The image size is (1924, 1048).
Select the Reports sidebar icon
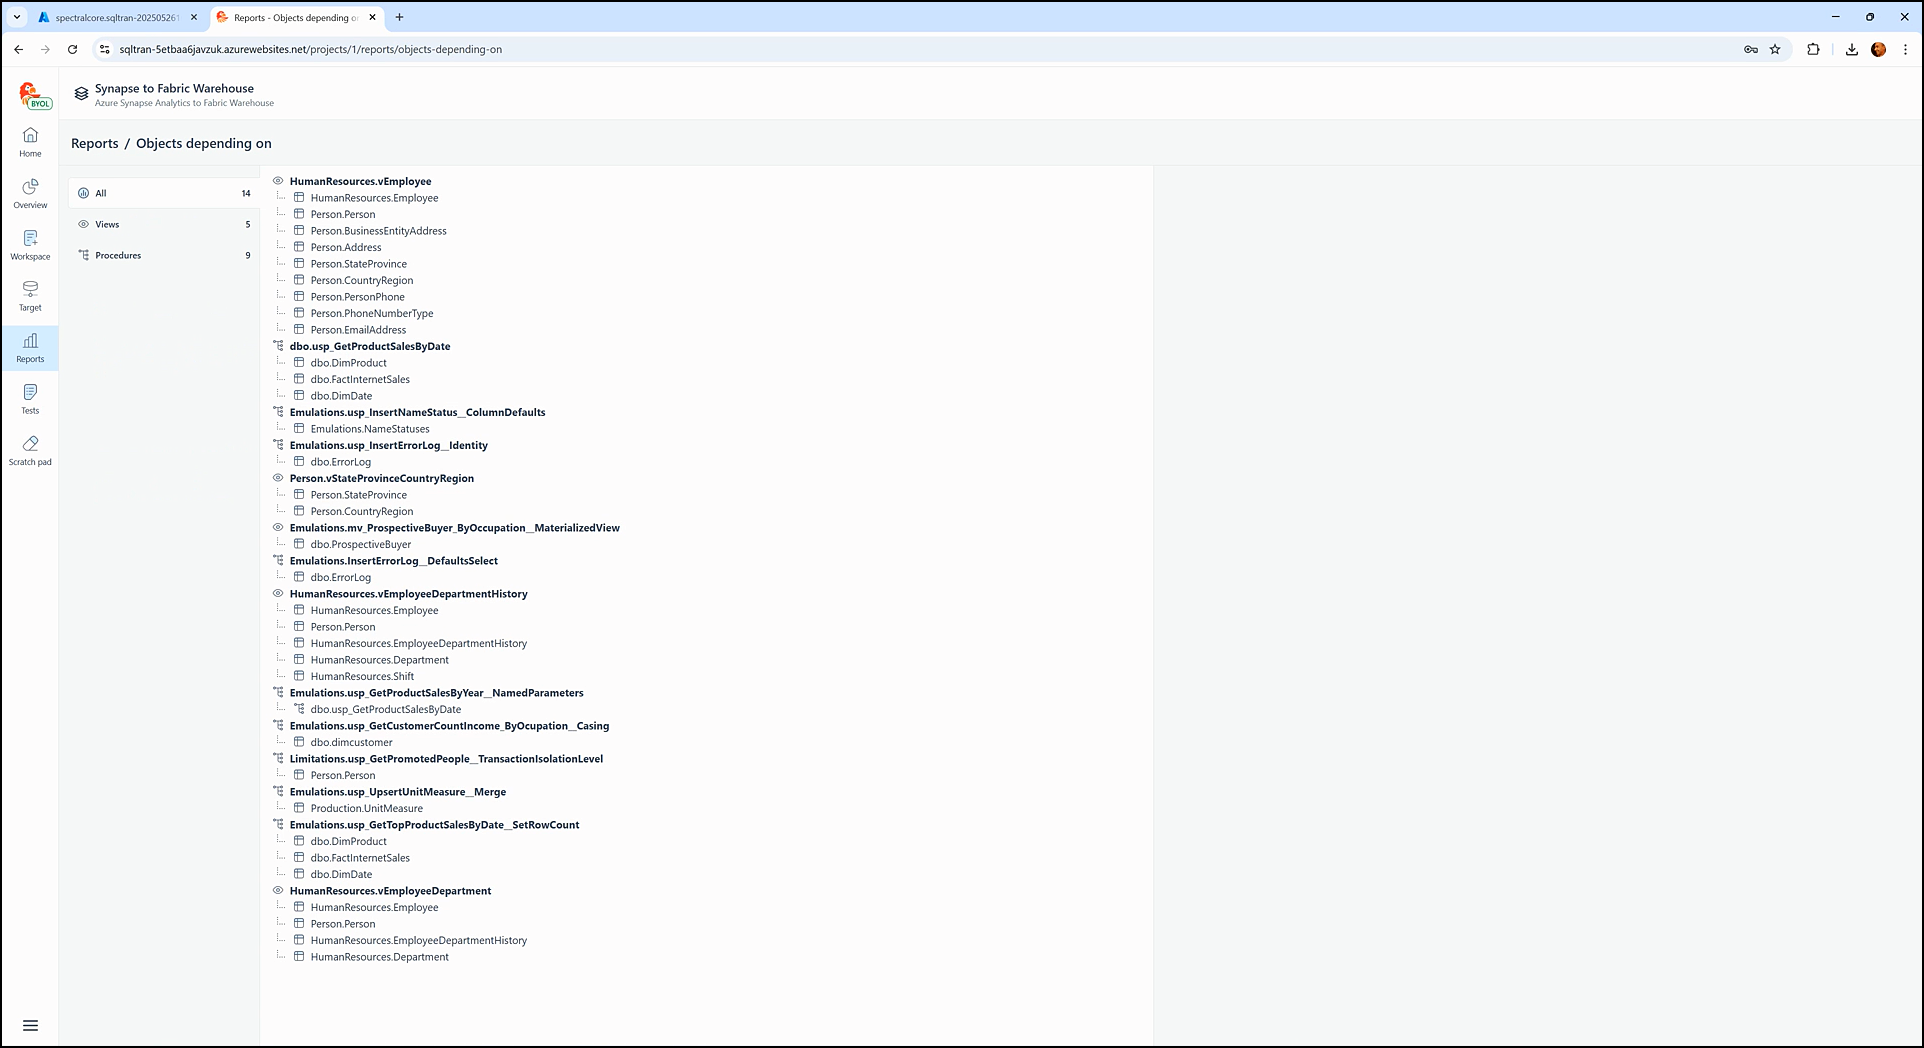pyautogui.click(x=30, y=348)
